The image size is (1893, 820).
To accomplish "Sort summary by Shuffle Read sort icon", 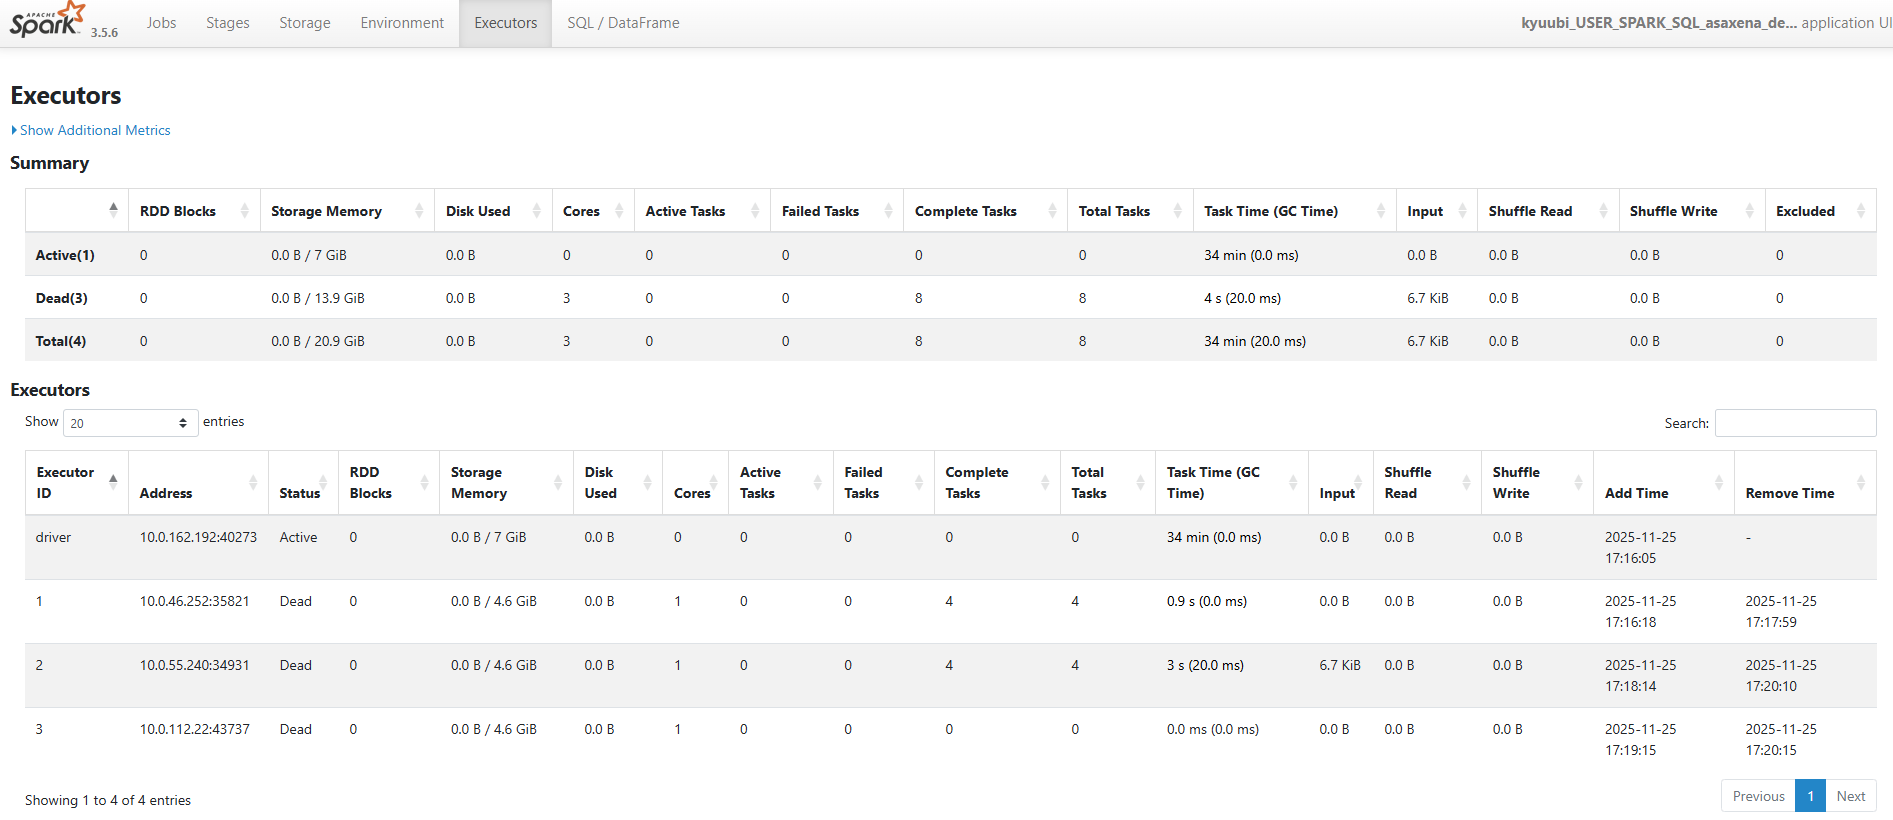I will pos(1604,211).
